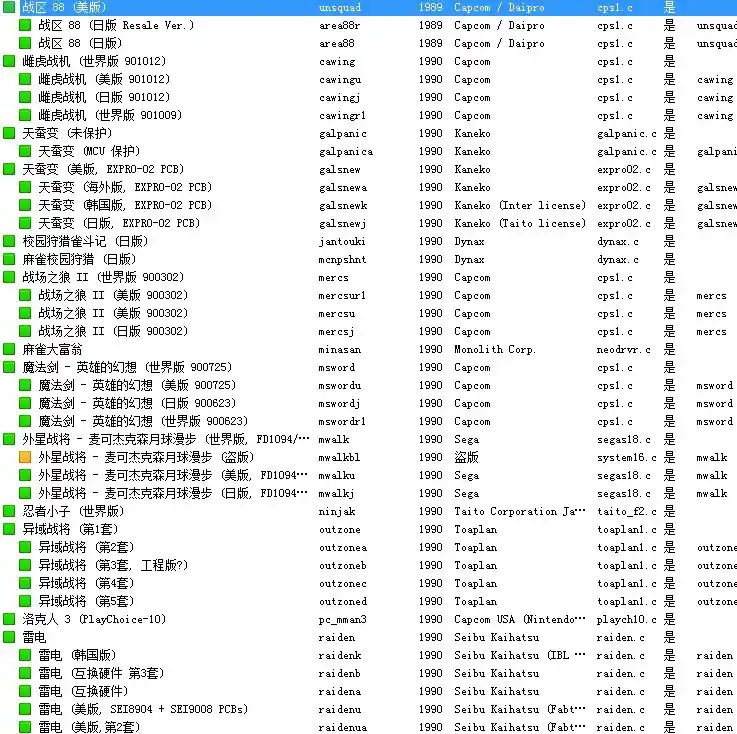The height and width of the screenshot is (734, 737).
Task: Select 异域战将 (第4套) entry
Action: (86, 583)
